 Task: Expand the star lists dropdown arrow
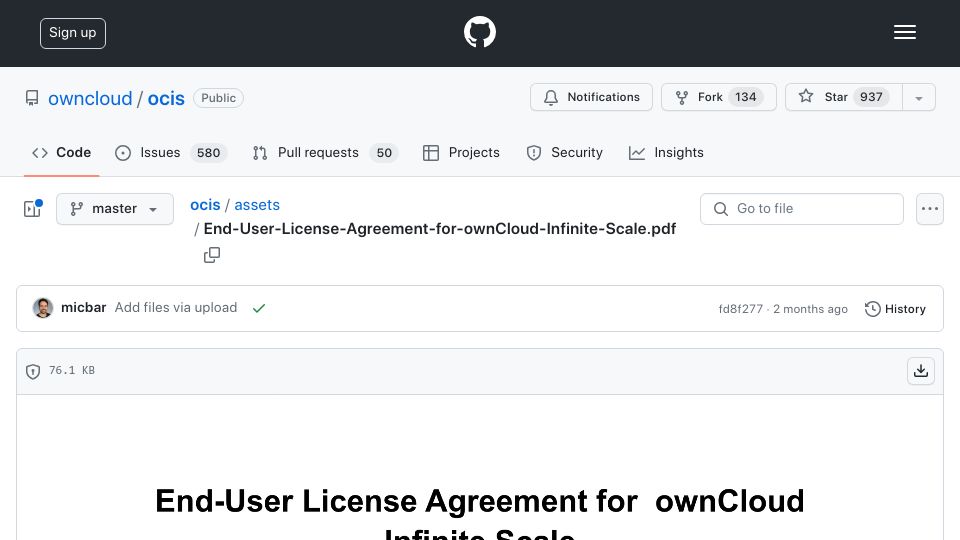pyautogui.click(x=918, y=97)
